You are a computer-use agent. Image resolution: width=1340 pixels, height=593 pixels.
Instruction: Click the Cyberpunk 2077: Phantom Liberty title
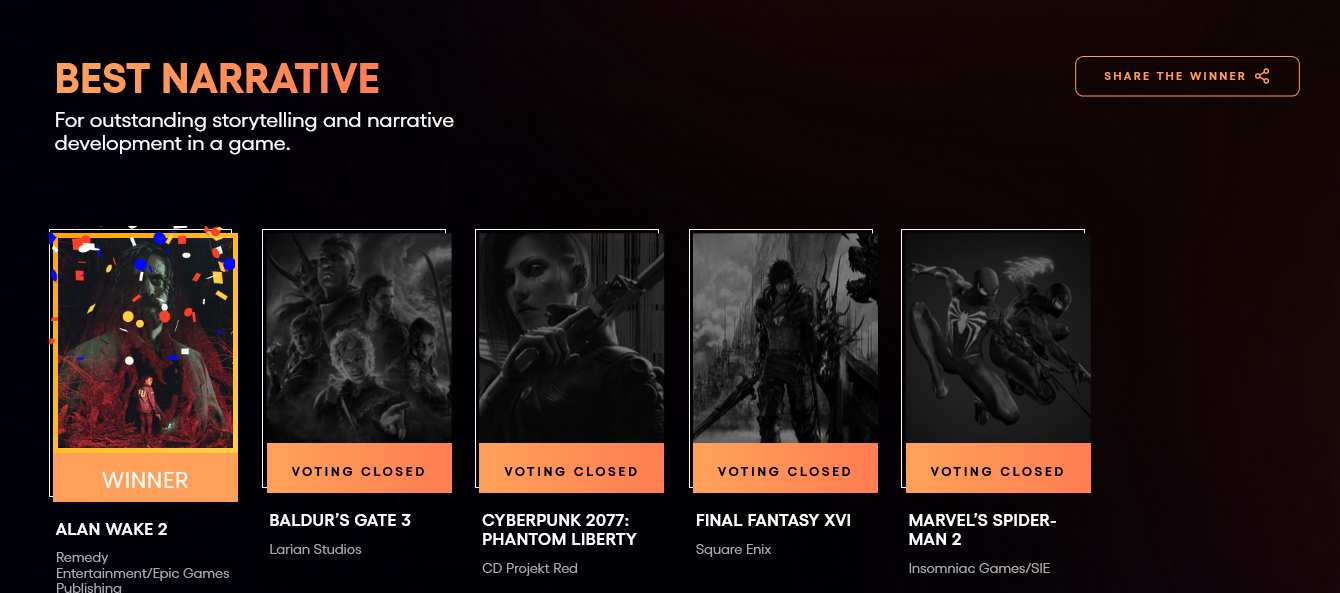pos(559,530)
